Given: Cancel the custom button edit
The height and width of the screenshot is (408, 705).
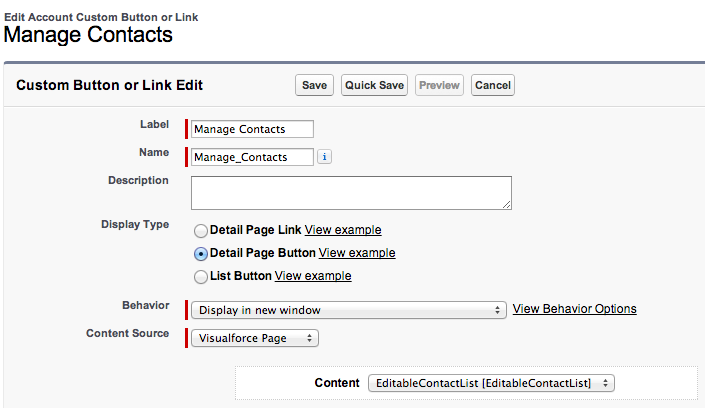Looking at the screenshot, I should point(493,85).
